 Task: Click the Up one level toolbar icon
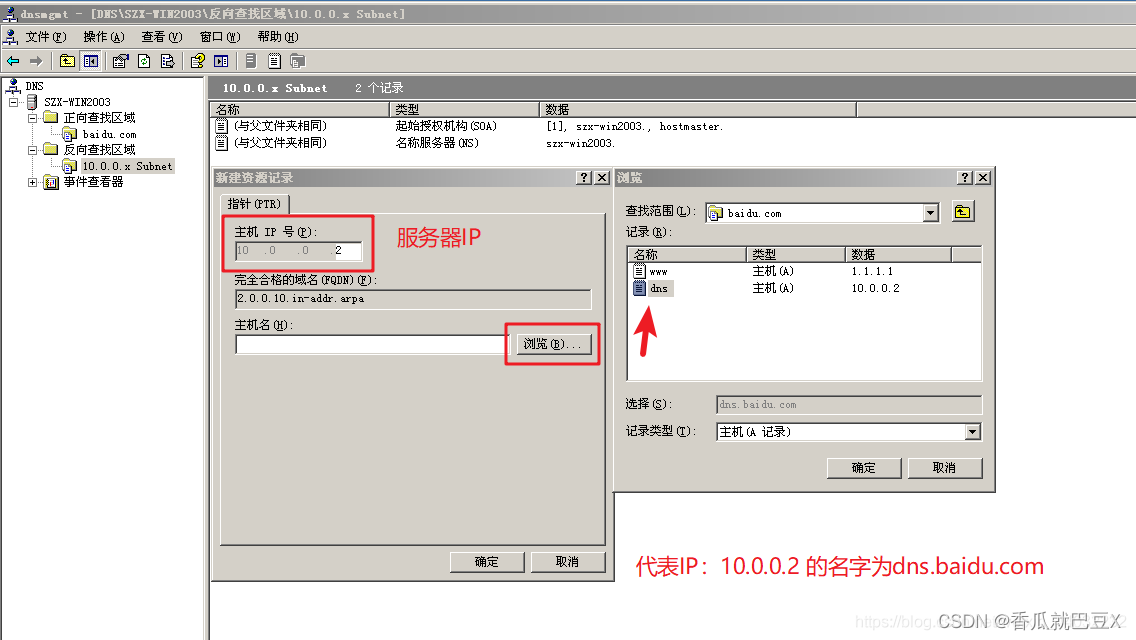coord(67,60)
